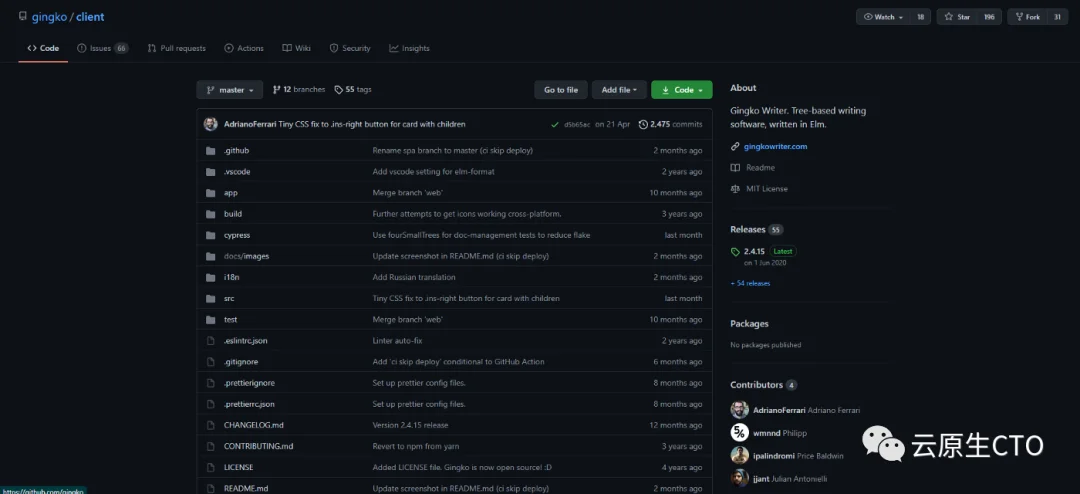This screenshot has width=1080, height=494.
Task: Open the Watch notifications dropdown
Action: 883,17
